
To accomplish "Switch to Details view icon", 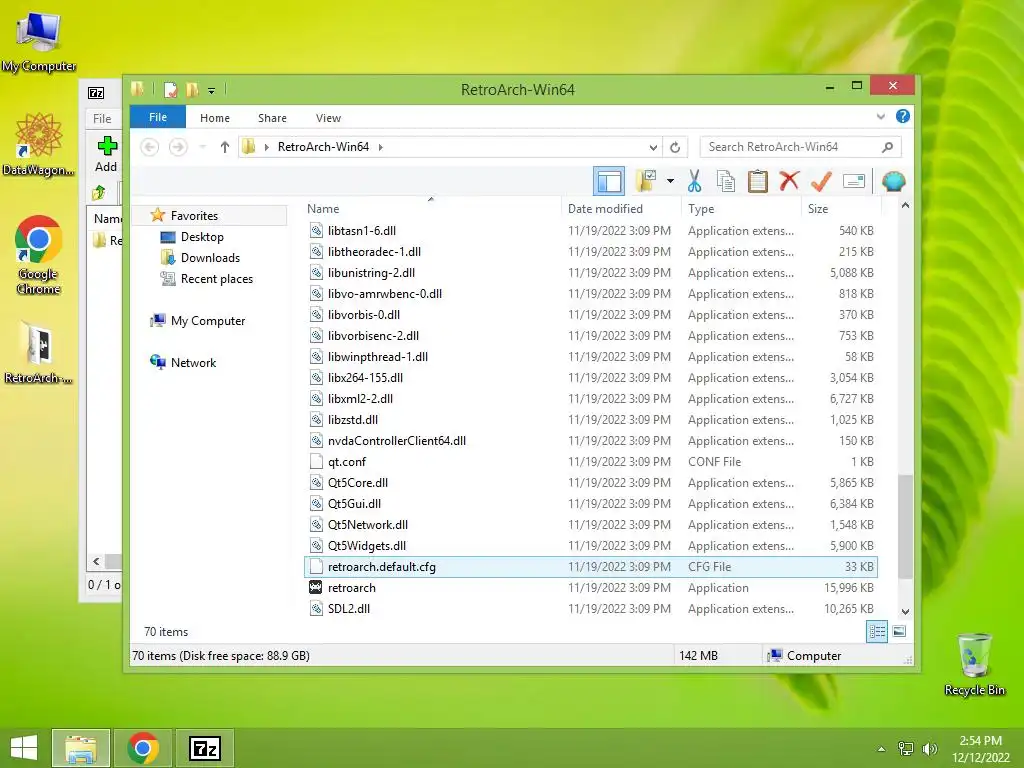I will tap(876, 632).
